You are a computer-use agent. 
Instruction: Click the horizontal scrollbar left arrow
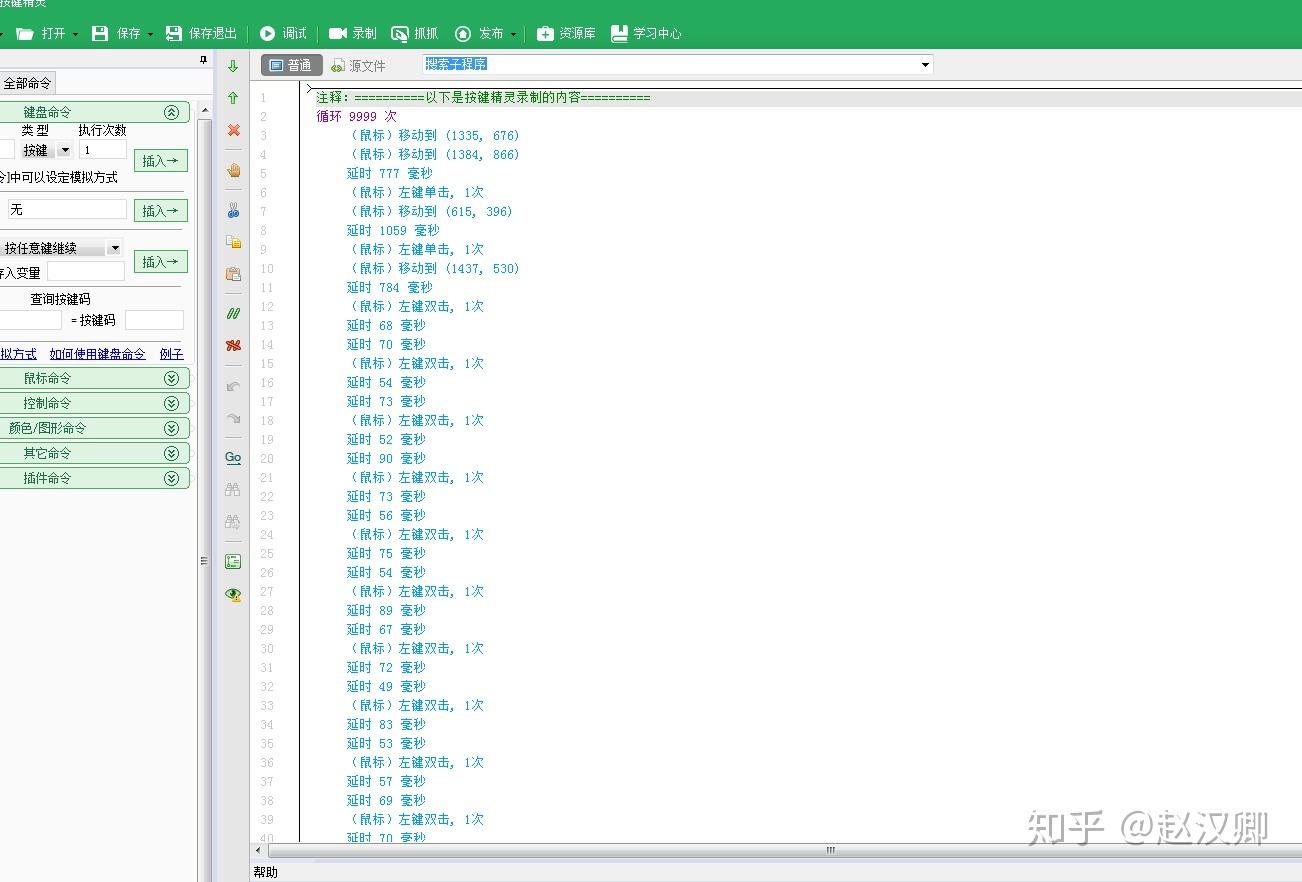coord(259,850)
